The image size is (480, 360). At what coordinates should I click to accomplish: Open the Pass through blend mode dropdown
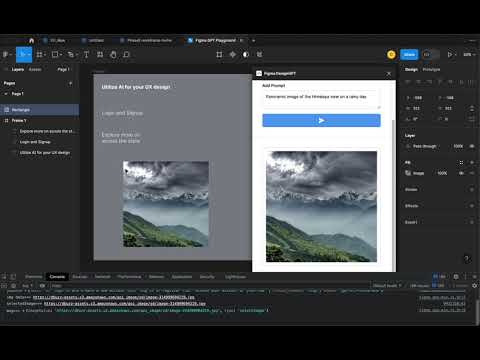[x=425, y=146]
